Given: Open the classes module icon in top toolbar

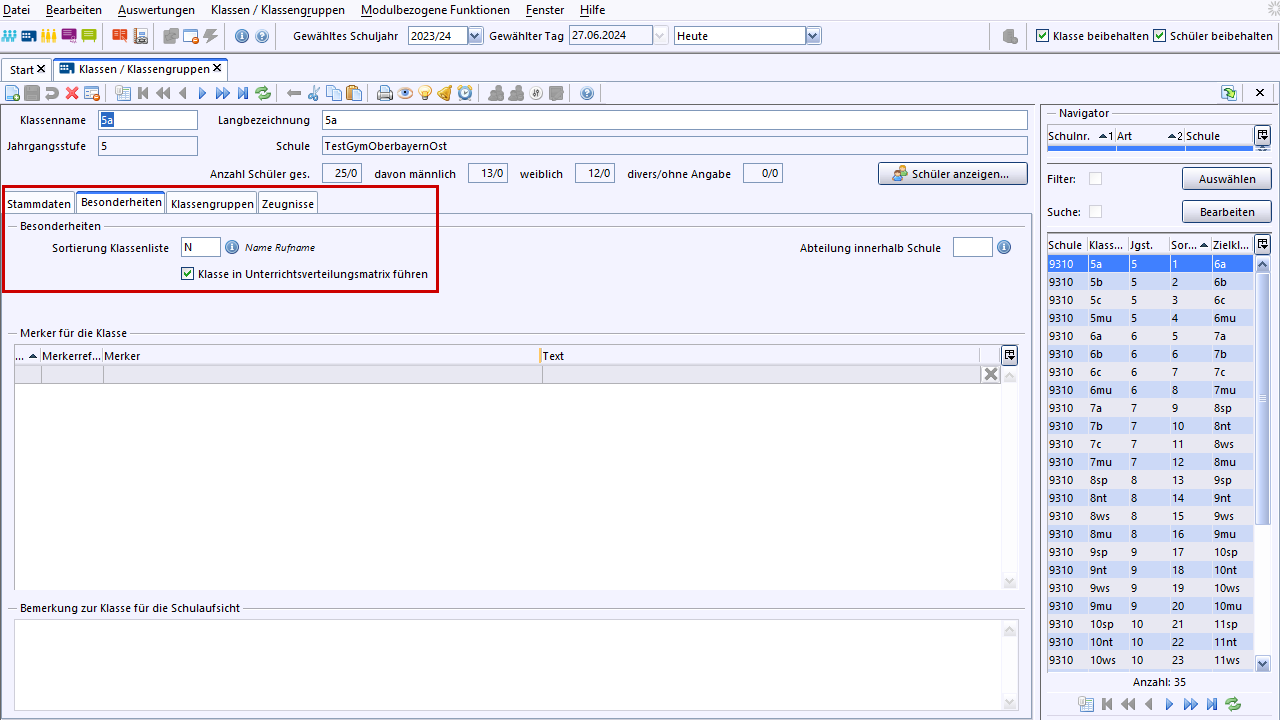Looking at the screenshot, I should [29, 36].
